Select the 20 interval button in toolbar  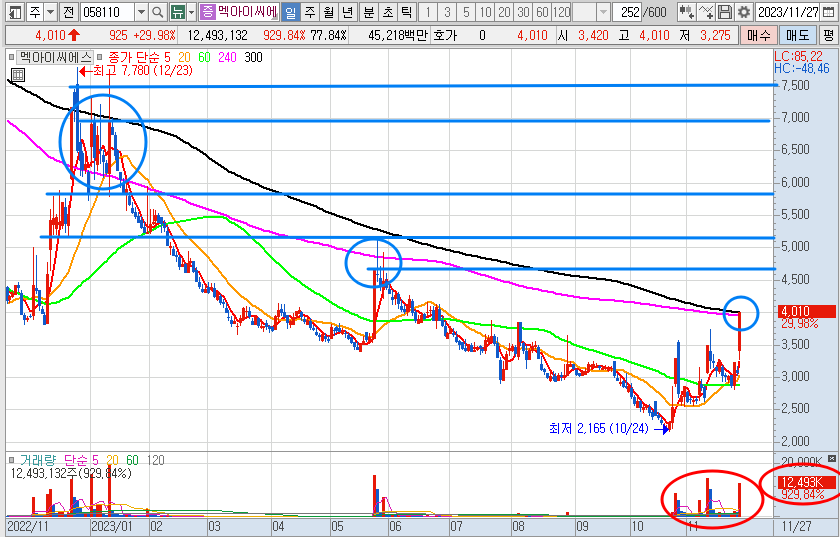coord(504,11)
